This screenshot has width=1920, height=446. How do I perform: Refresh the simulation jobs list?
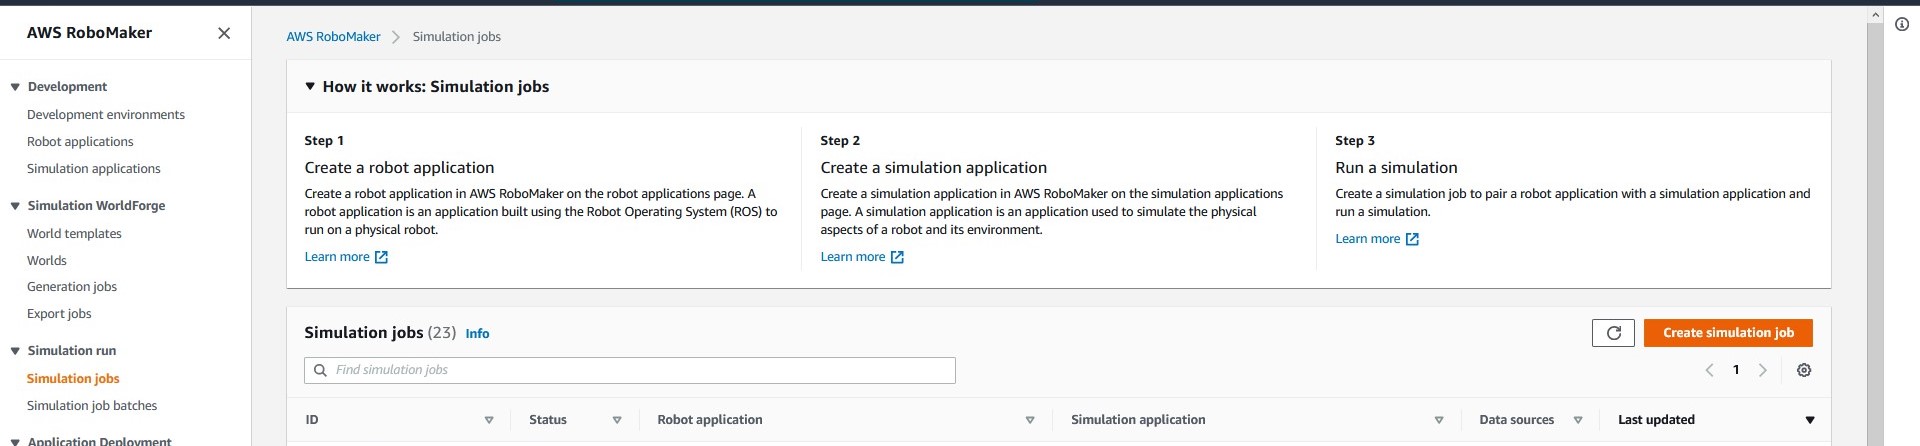coord(1613,333)
